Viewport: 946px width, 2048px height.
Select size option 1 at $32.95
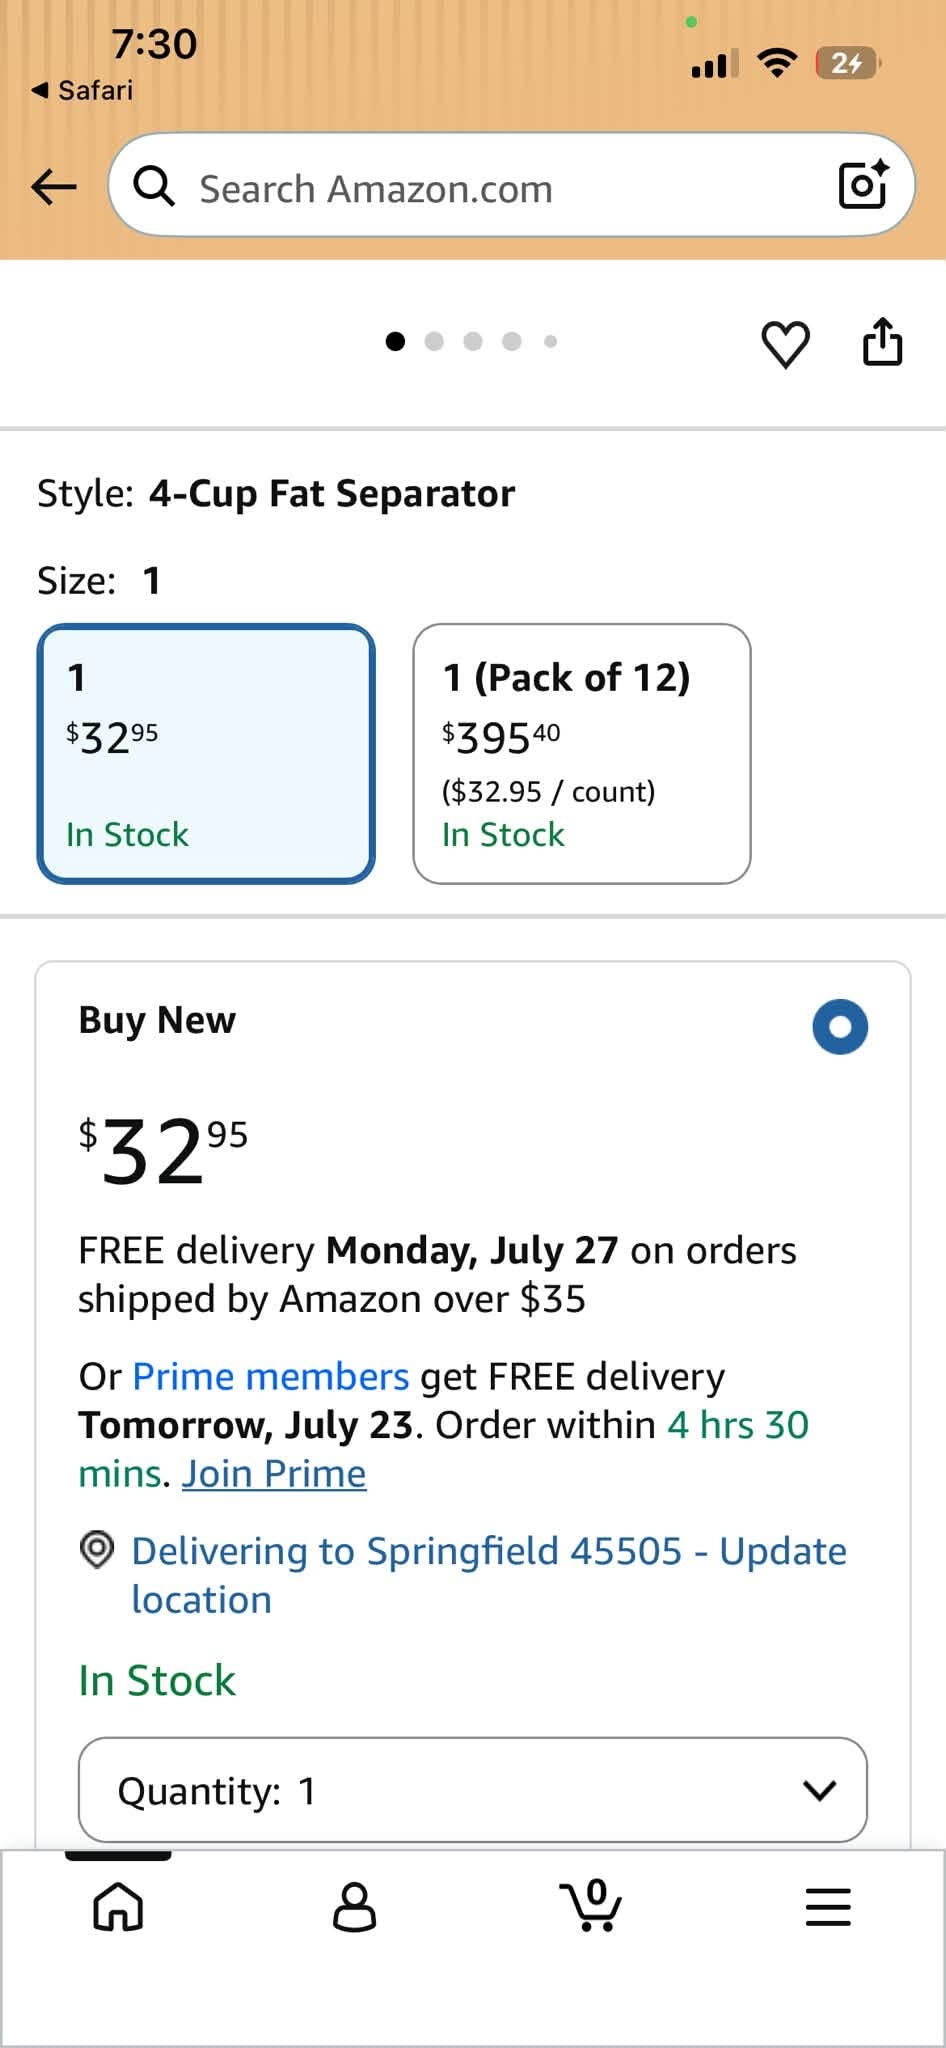click(206, 754)
